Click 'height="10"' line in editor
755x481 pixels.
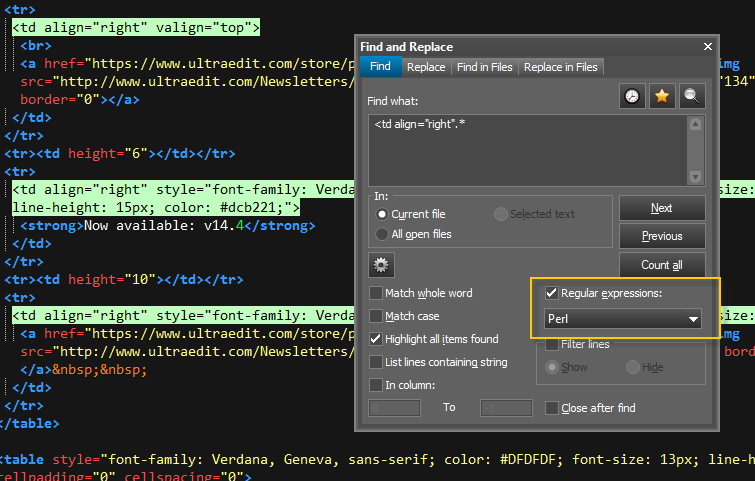[124, 280]
